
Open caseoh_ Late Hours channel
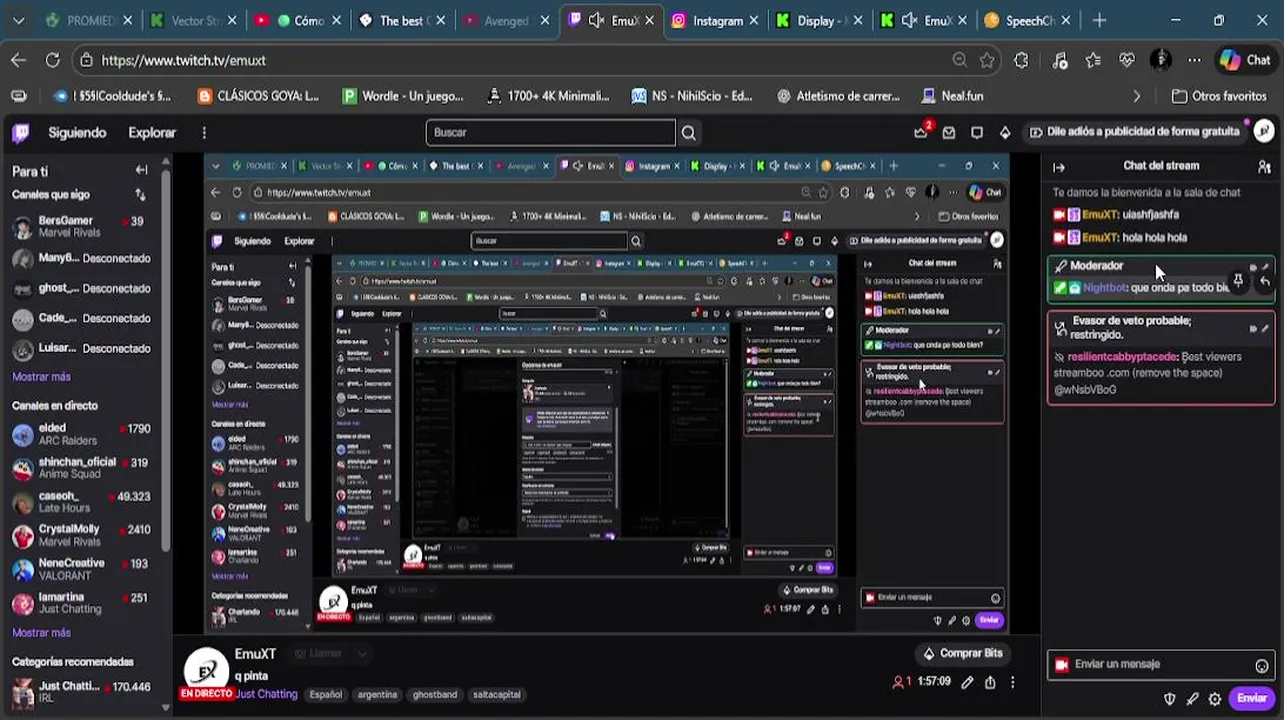[83, 502]
